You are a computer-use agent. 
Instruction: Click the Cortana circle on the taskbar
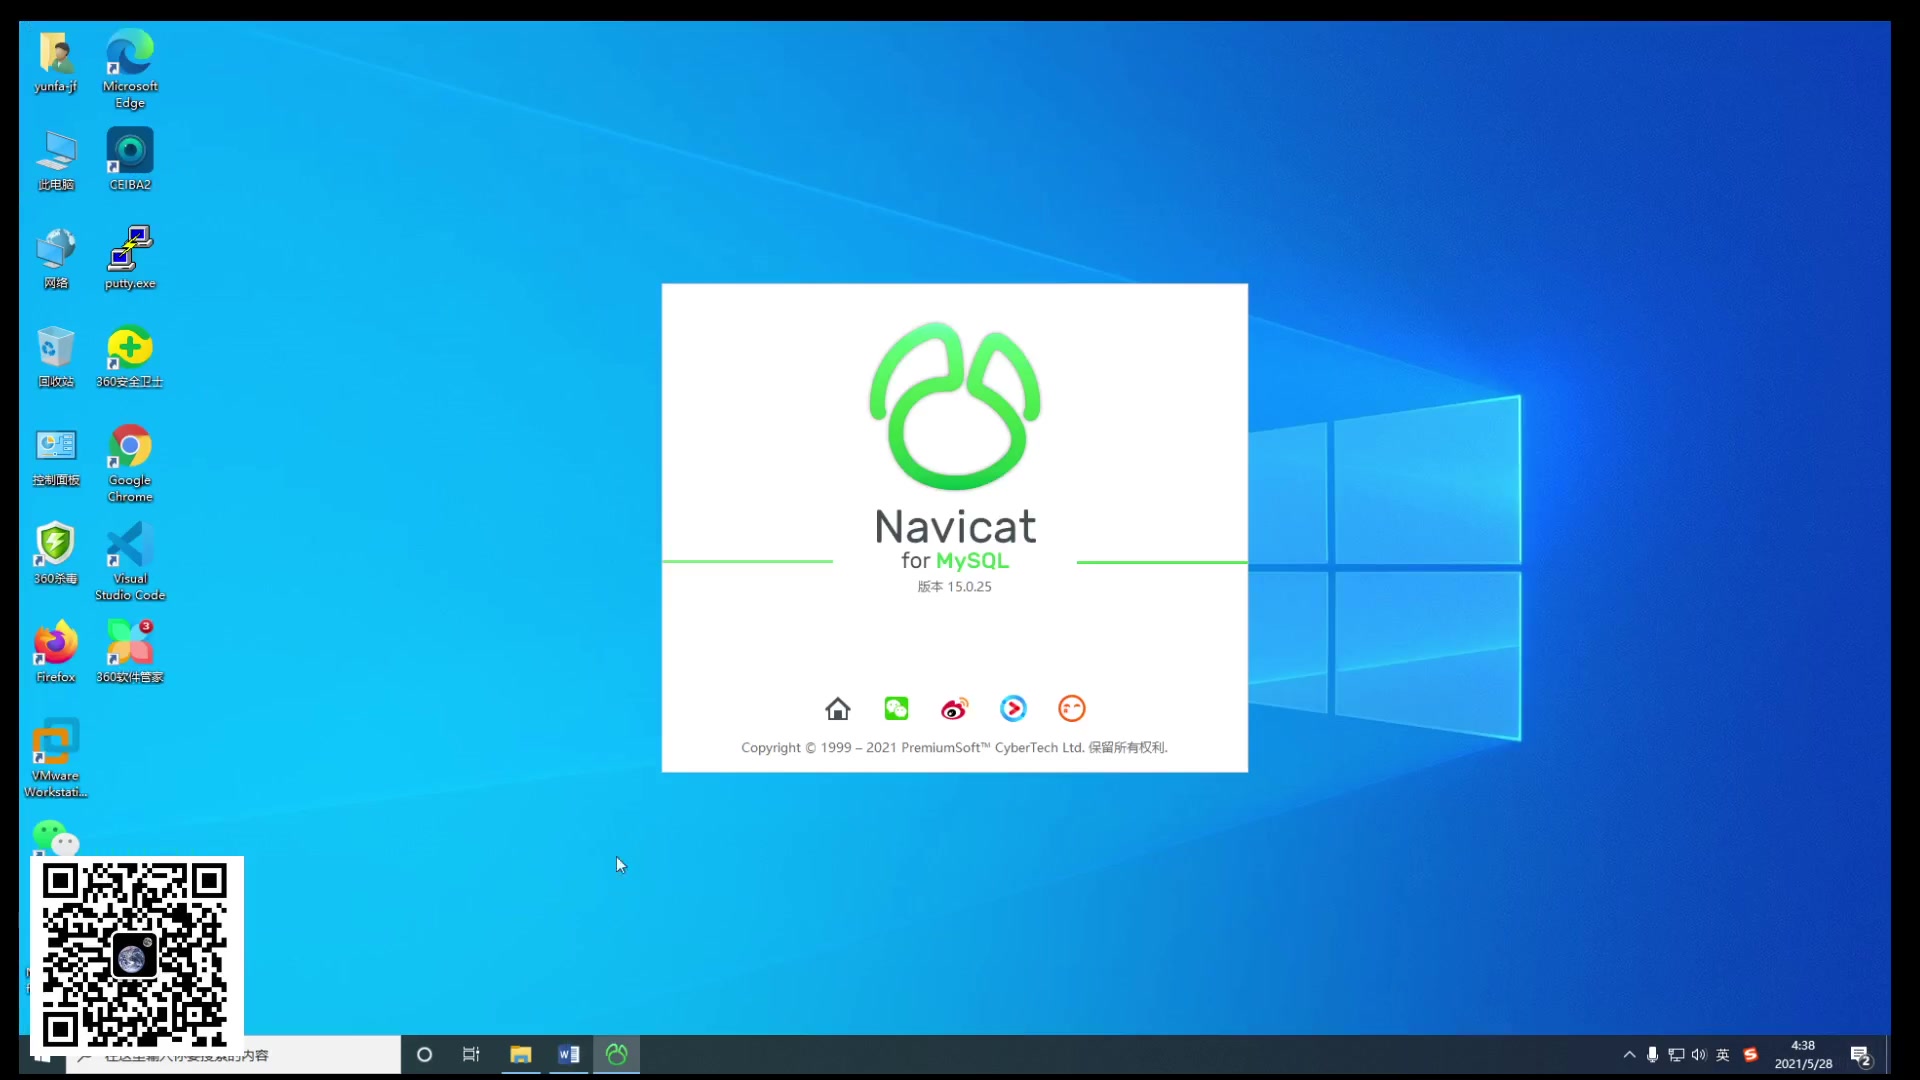424,1054
